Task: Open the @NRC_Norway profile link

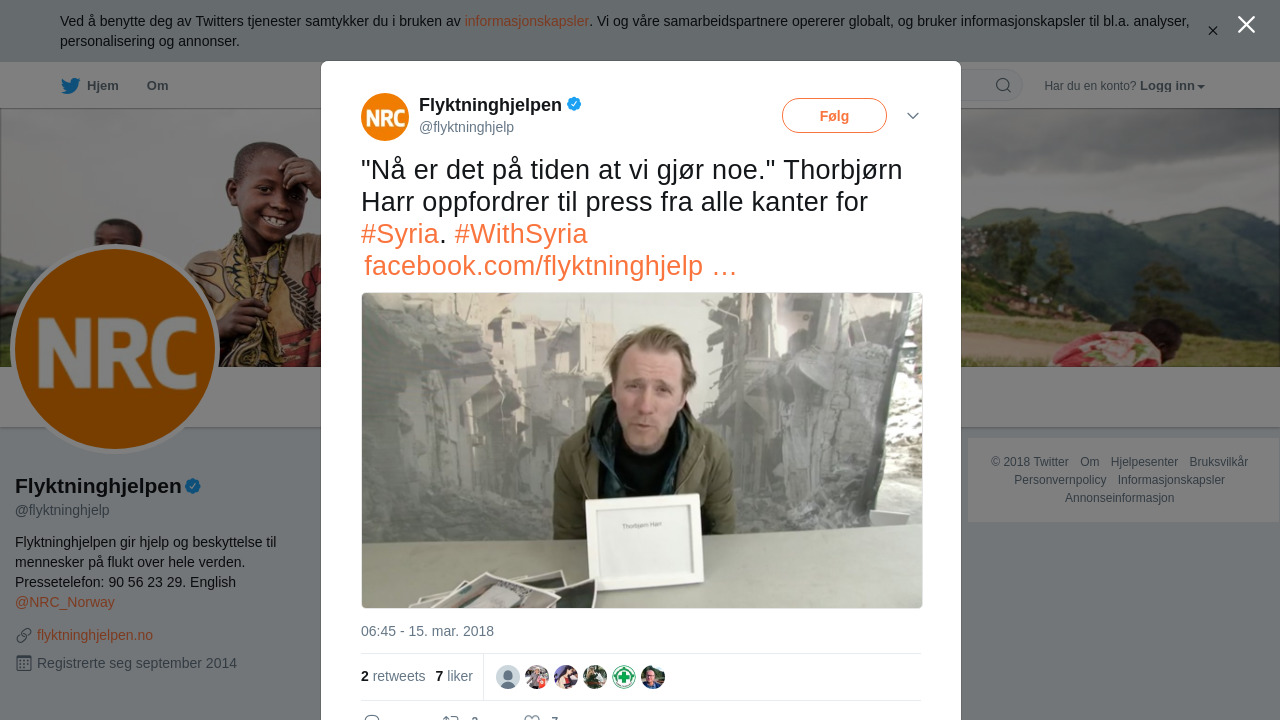Action: coord(65,602)
